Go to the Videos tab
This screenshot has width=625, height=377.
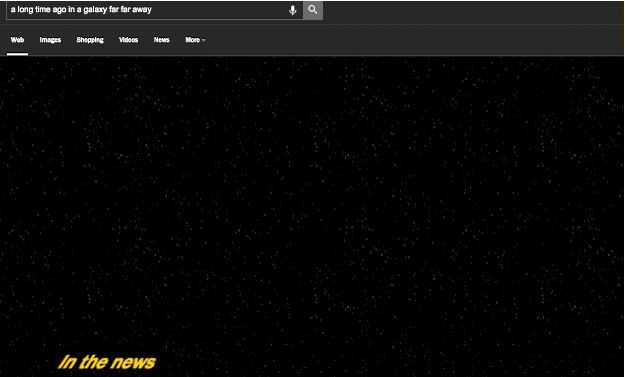click(x=128, y=40)
